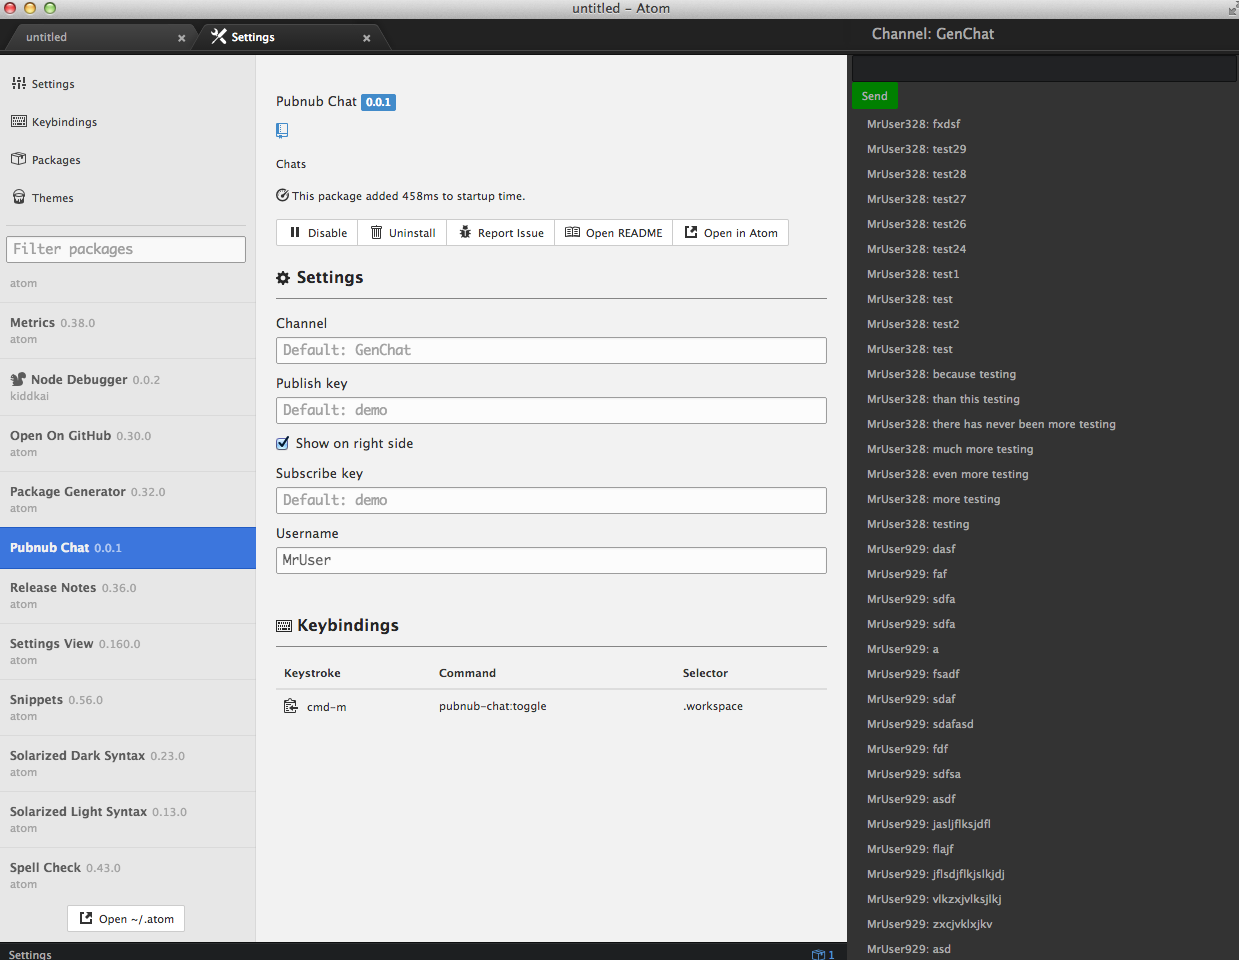The width and height of the screenshot is (1239, 960).
Task: Open the package README
Action: click(x=613, y=233)
